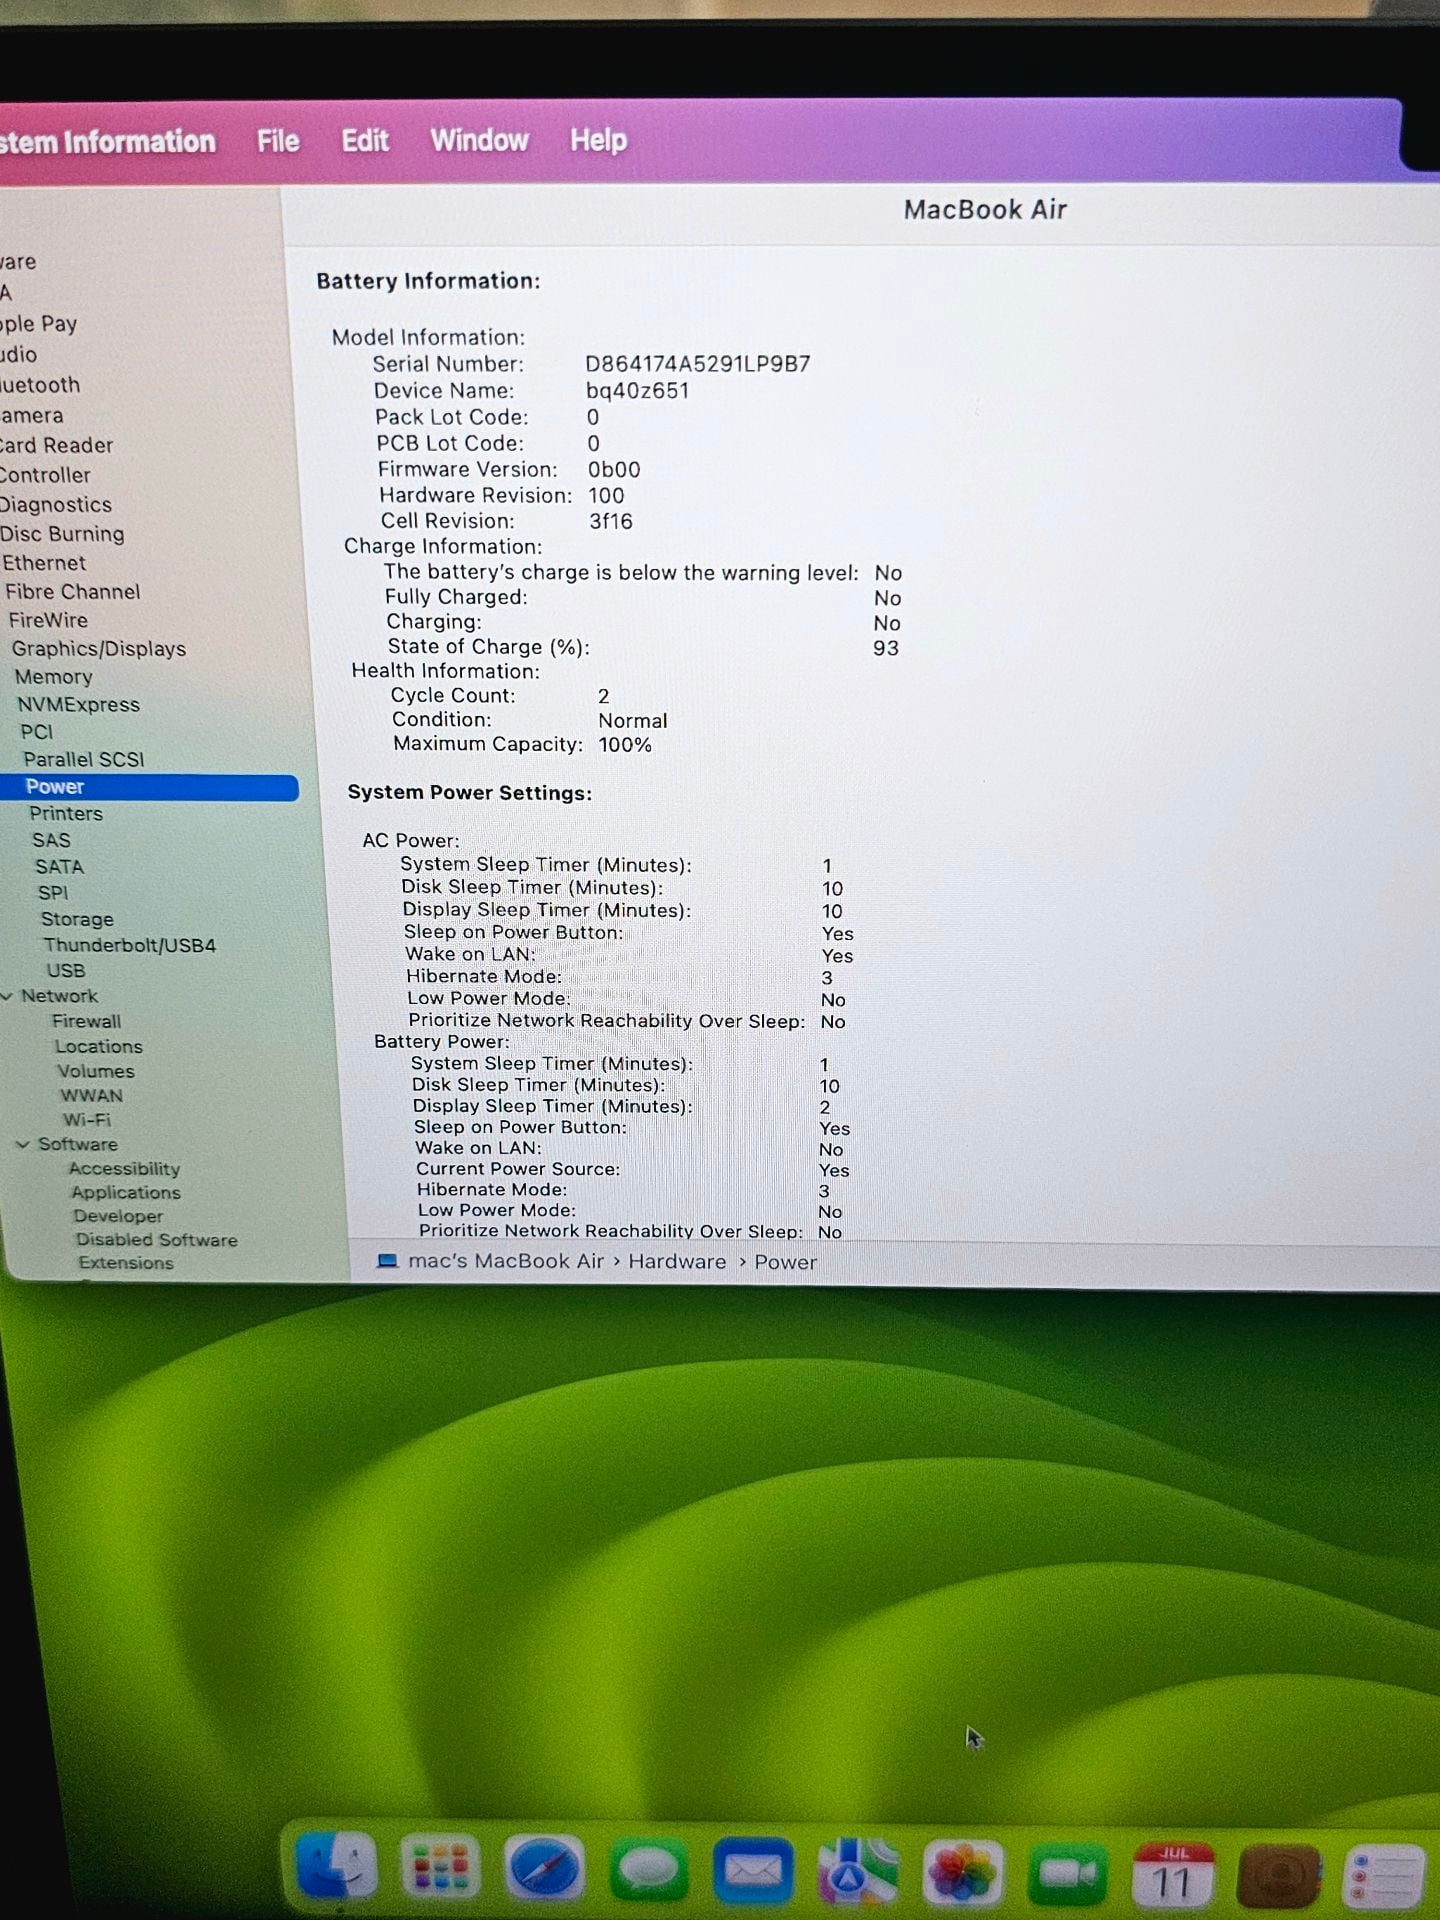The image size is (1440, 1920).
Task: Click the System Power Settings heading
Action: pyautogui.click(x=469, y=793)
